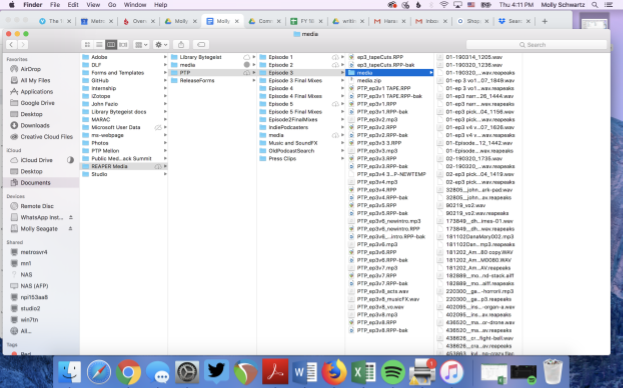Open the Help menu

coord(161,5)
